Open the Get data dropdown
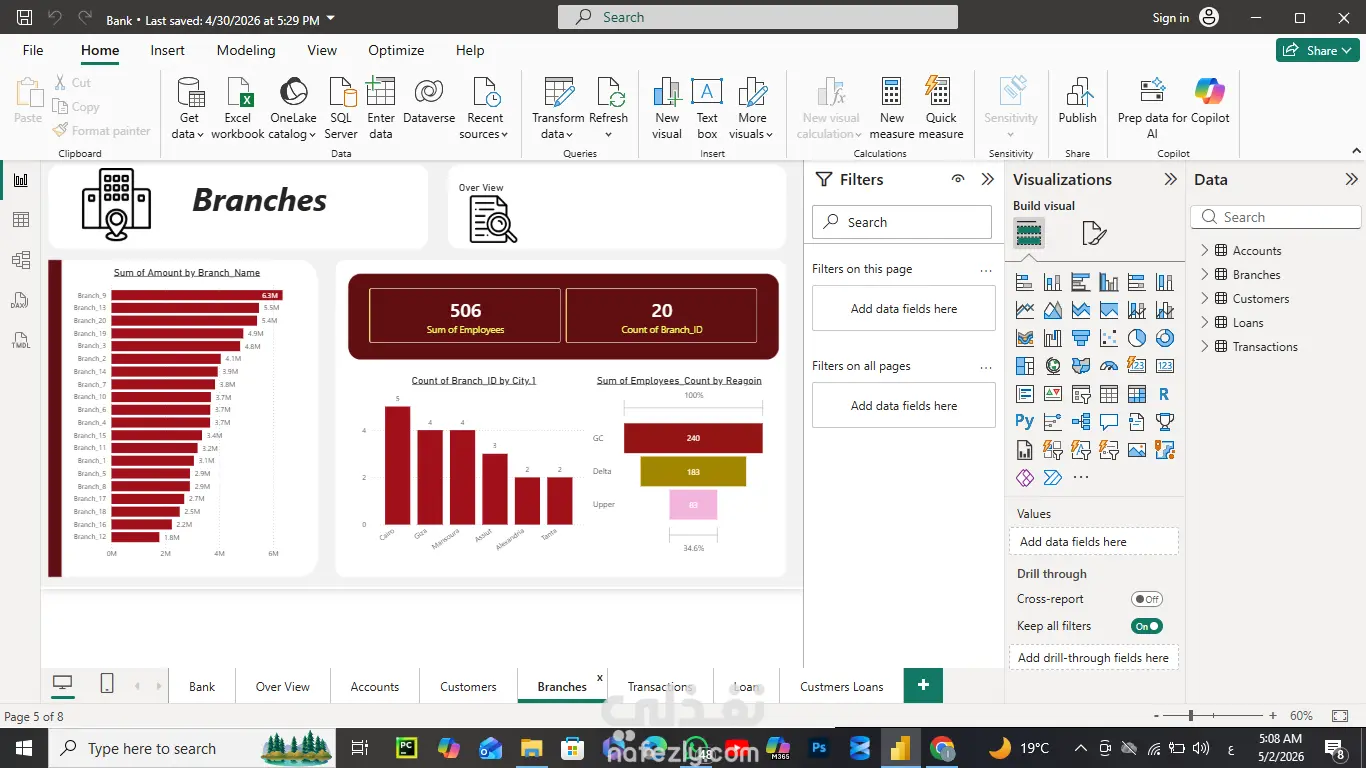 (189, 108)
